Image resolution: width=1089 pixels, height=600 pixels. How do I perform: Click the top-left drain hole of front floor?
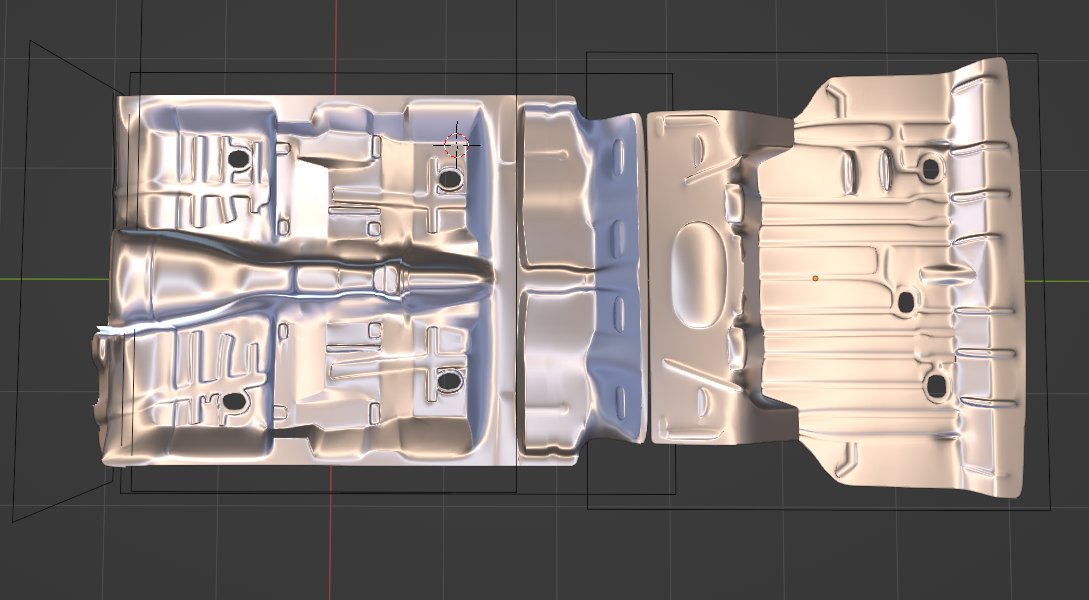(238, 159)
